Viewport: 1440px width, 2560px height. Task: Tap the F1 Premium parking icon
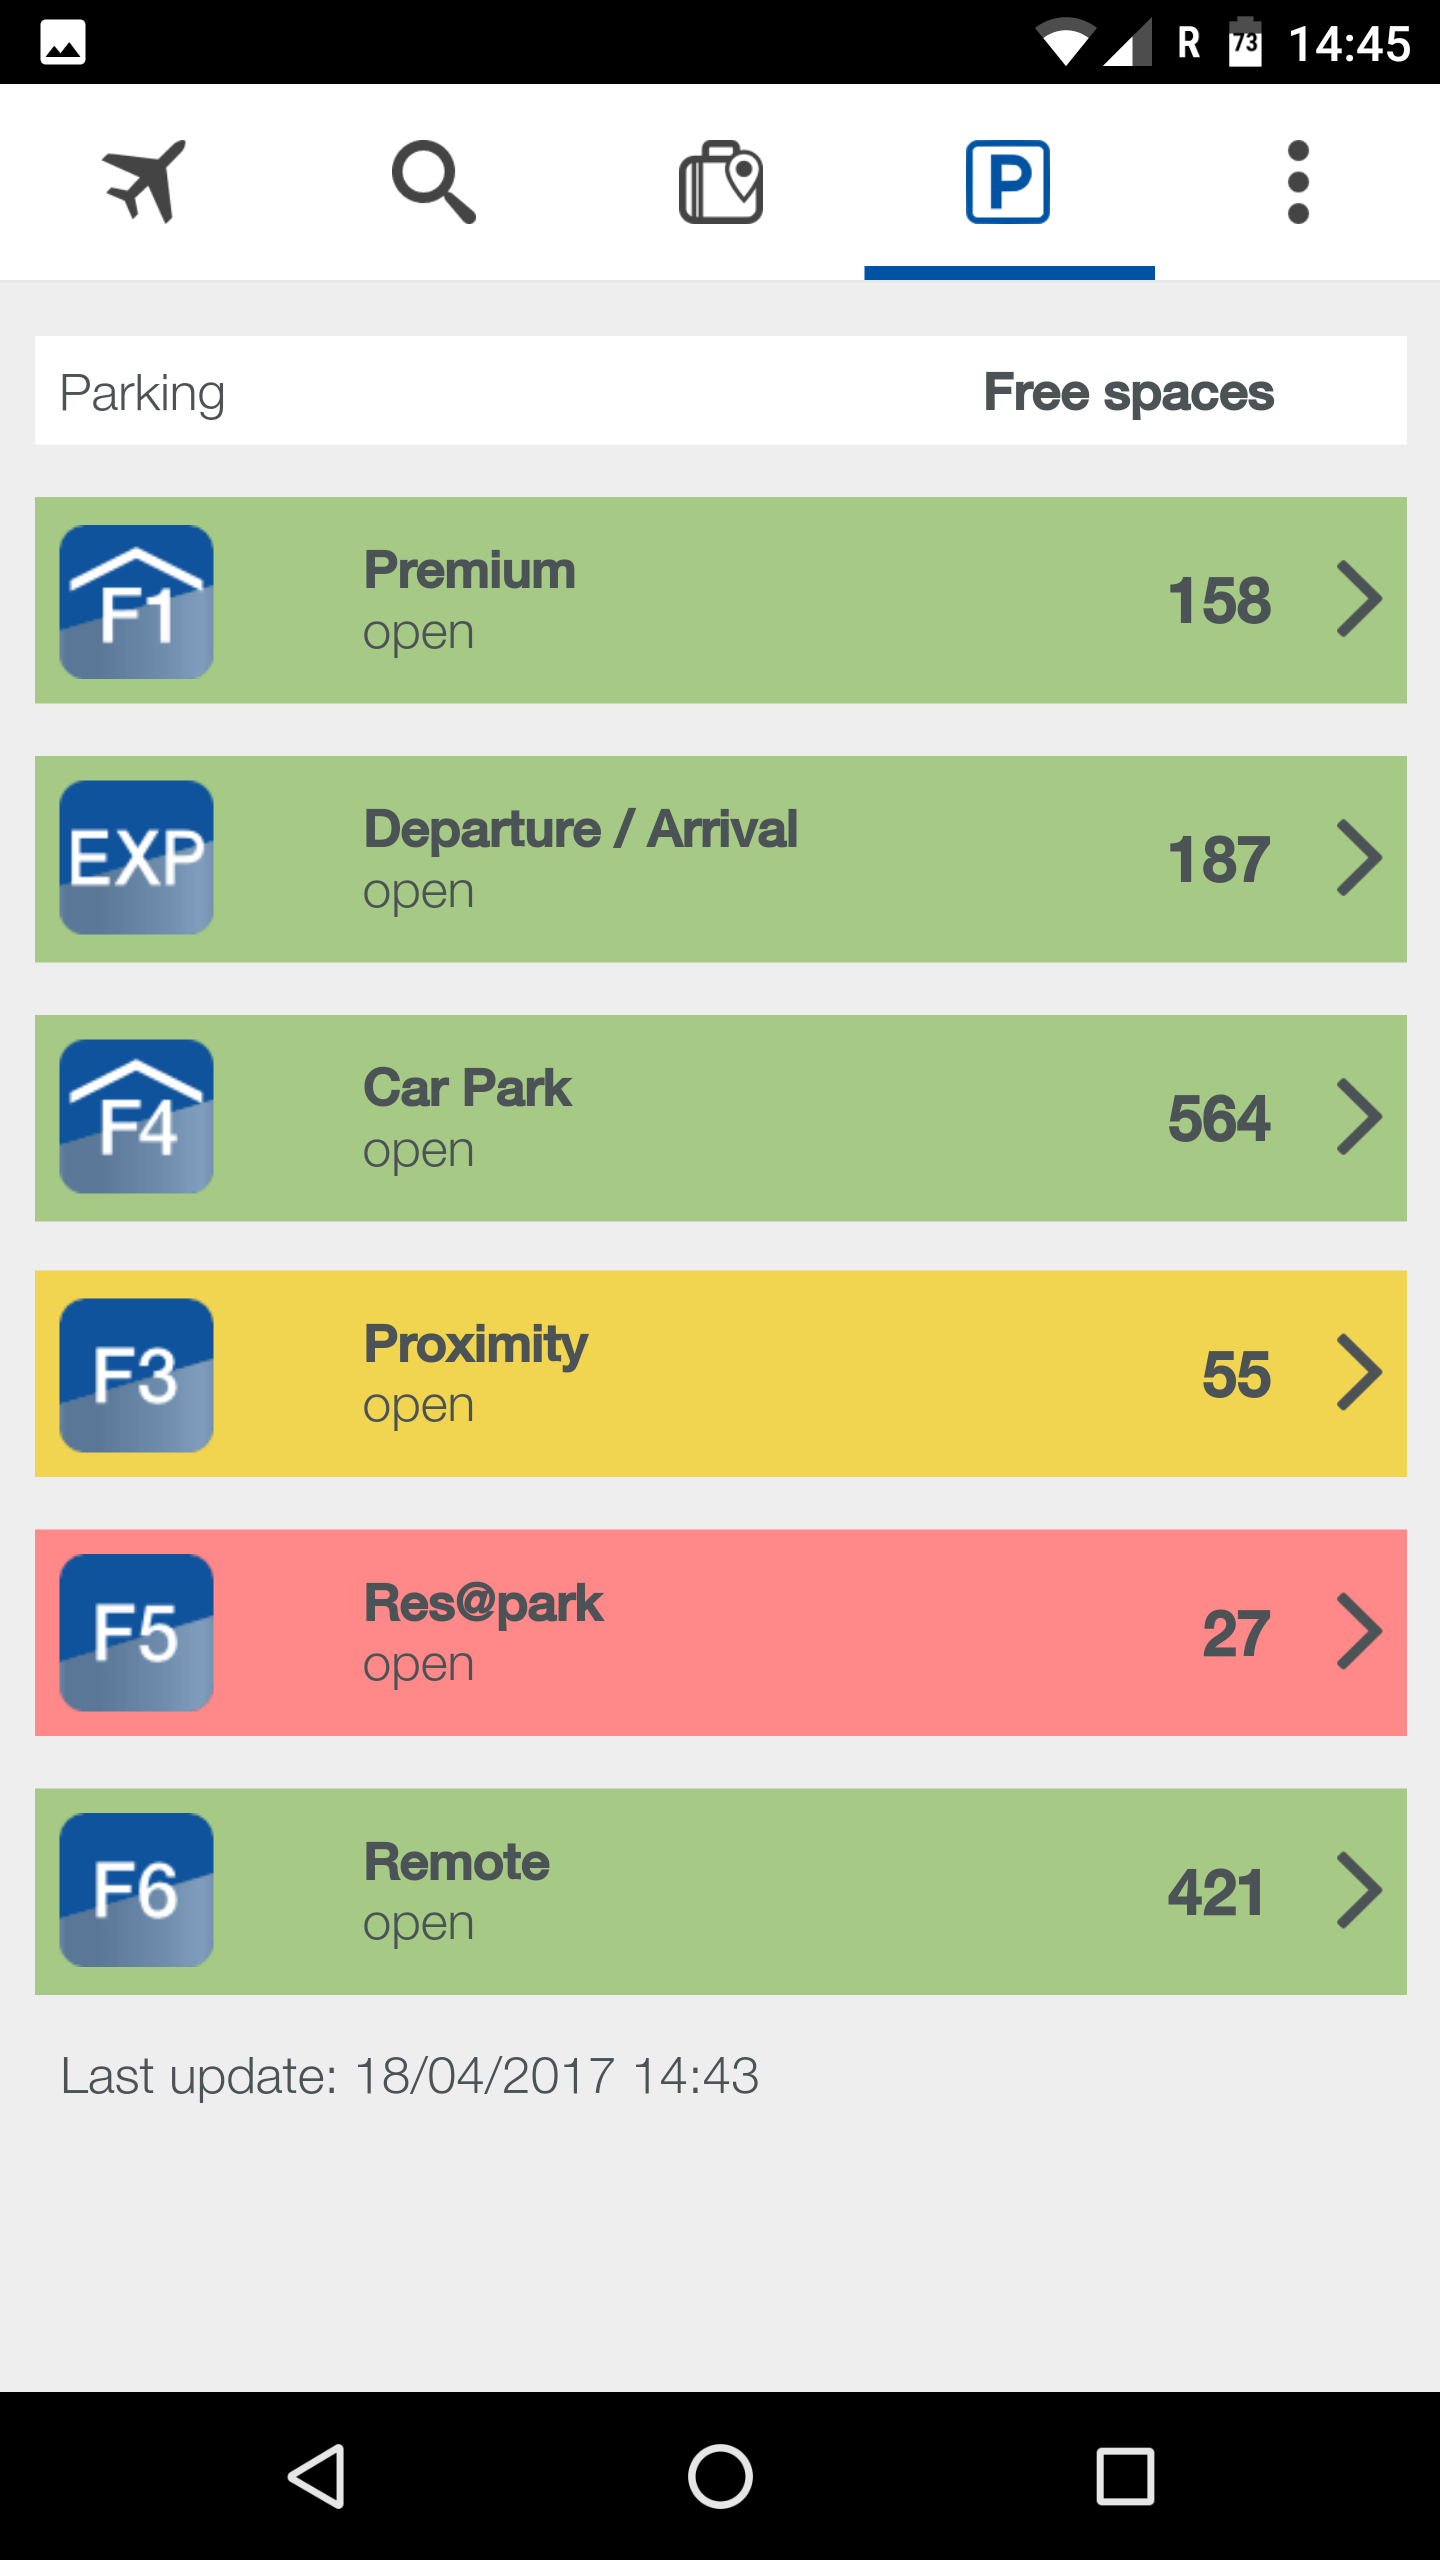[136, 602]
